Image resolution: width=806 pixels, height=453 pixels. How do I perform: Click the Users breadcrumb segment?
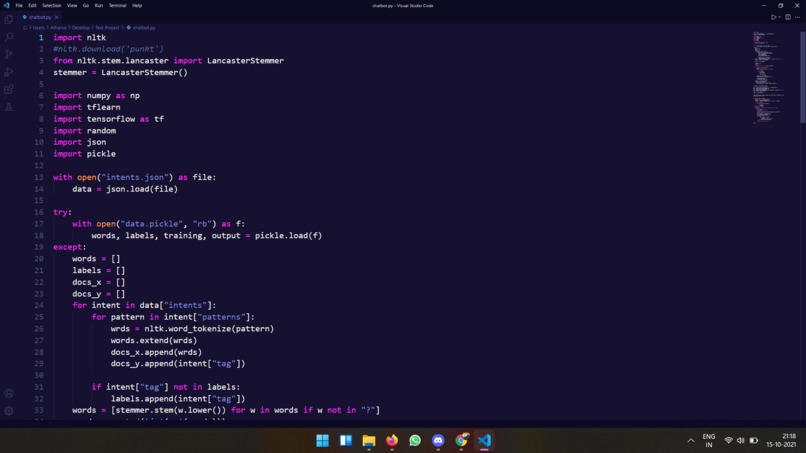39,28
